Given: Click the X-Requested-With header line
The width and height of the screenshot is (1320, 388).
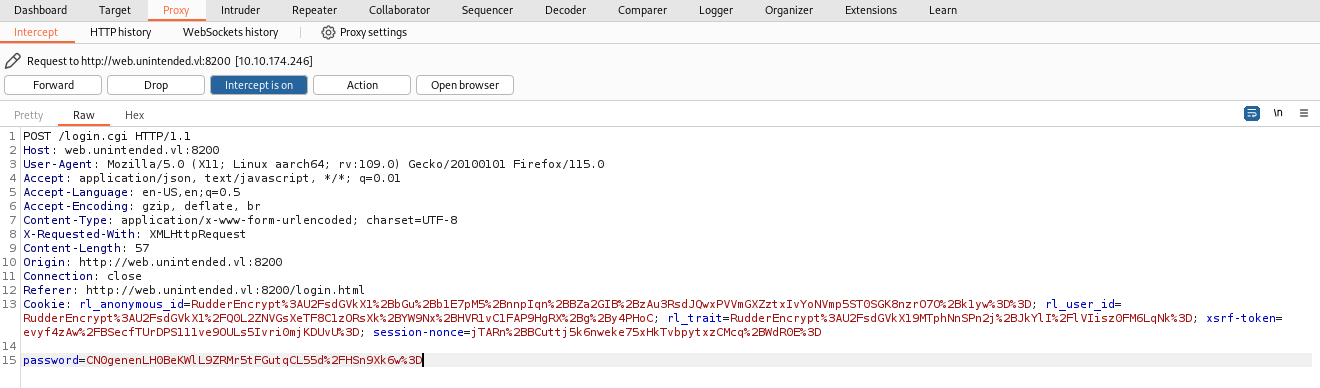Looking at the screenshot, I should pos(135,234).
